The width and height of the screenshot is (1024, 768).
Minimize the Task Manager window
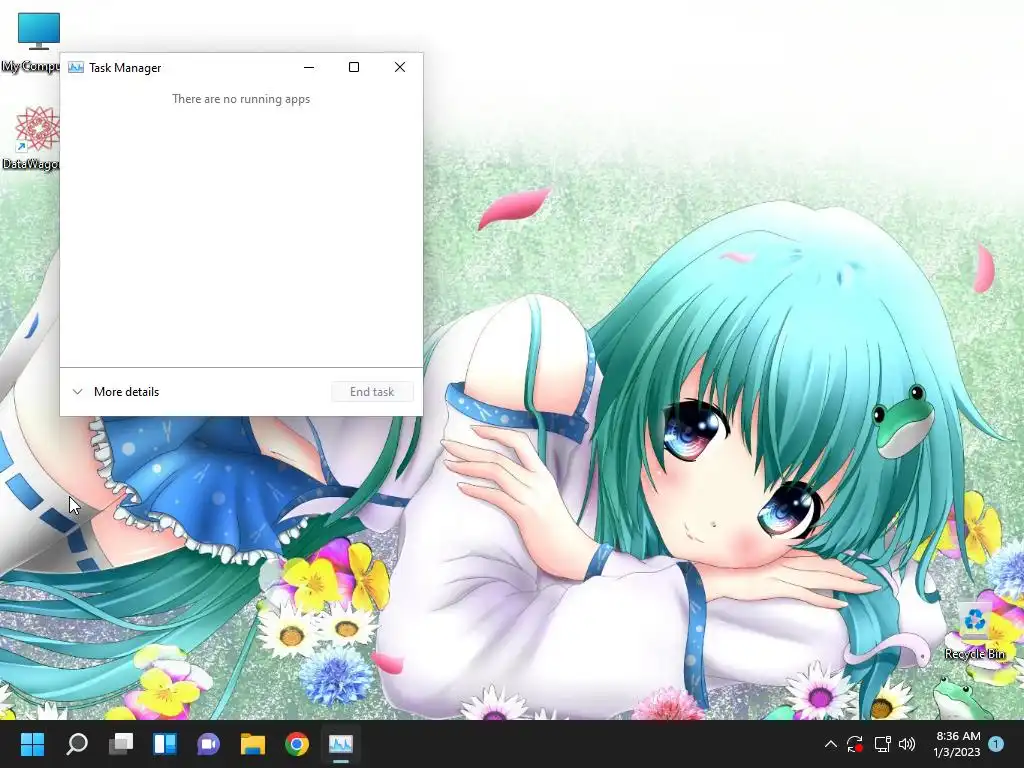tap(309, 67)
